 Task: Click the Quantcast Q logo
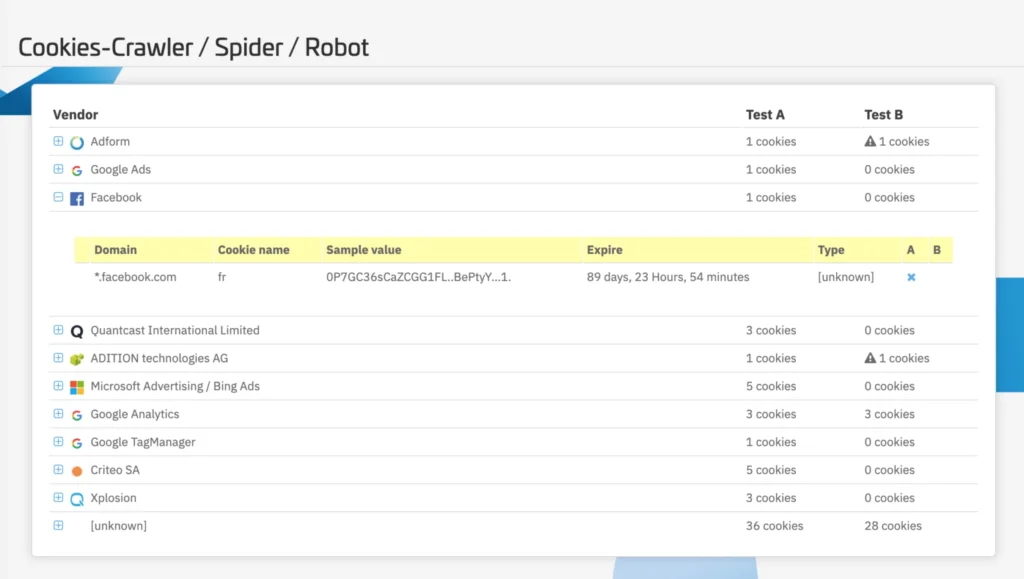click(x=77, y=332)
